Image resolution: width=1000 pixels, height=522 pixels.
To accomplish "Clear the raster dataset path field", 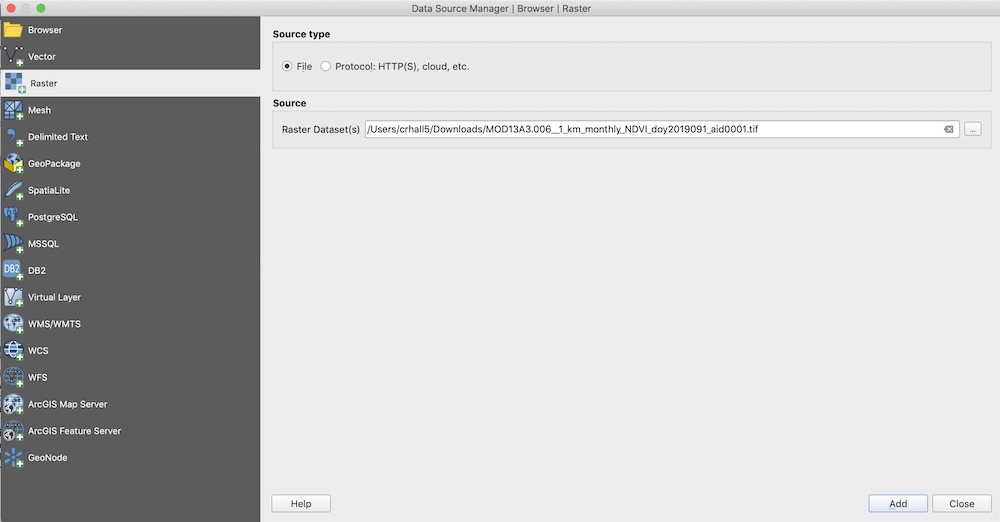I will click(948, 129).
